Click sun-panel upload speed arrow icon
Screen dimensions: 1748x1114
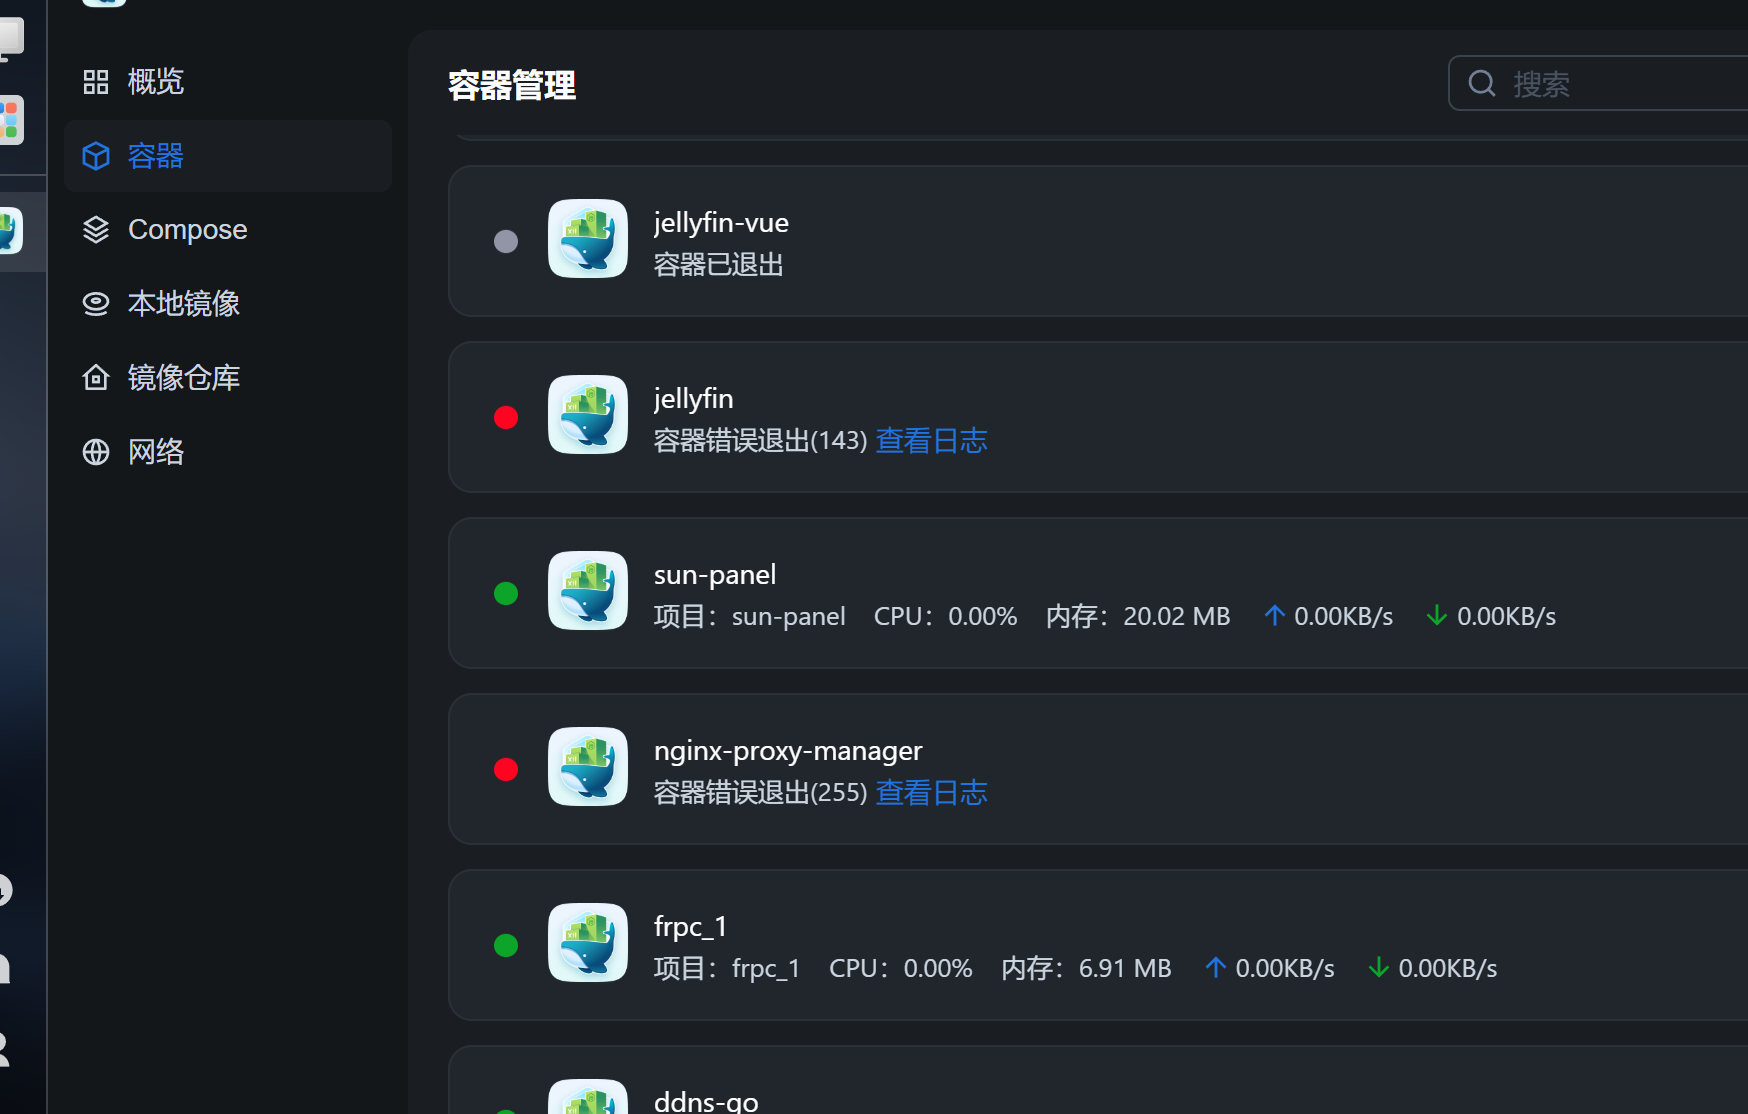coord(1274,615)
